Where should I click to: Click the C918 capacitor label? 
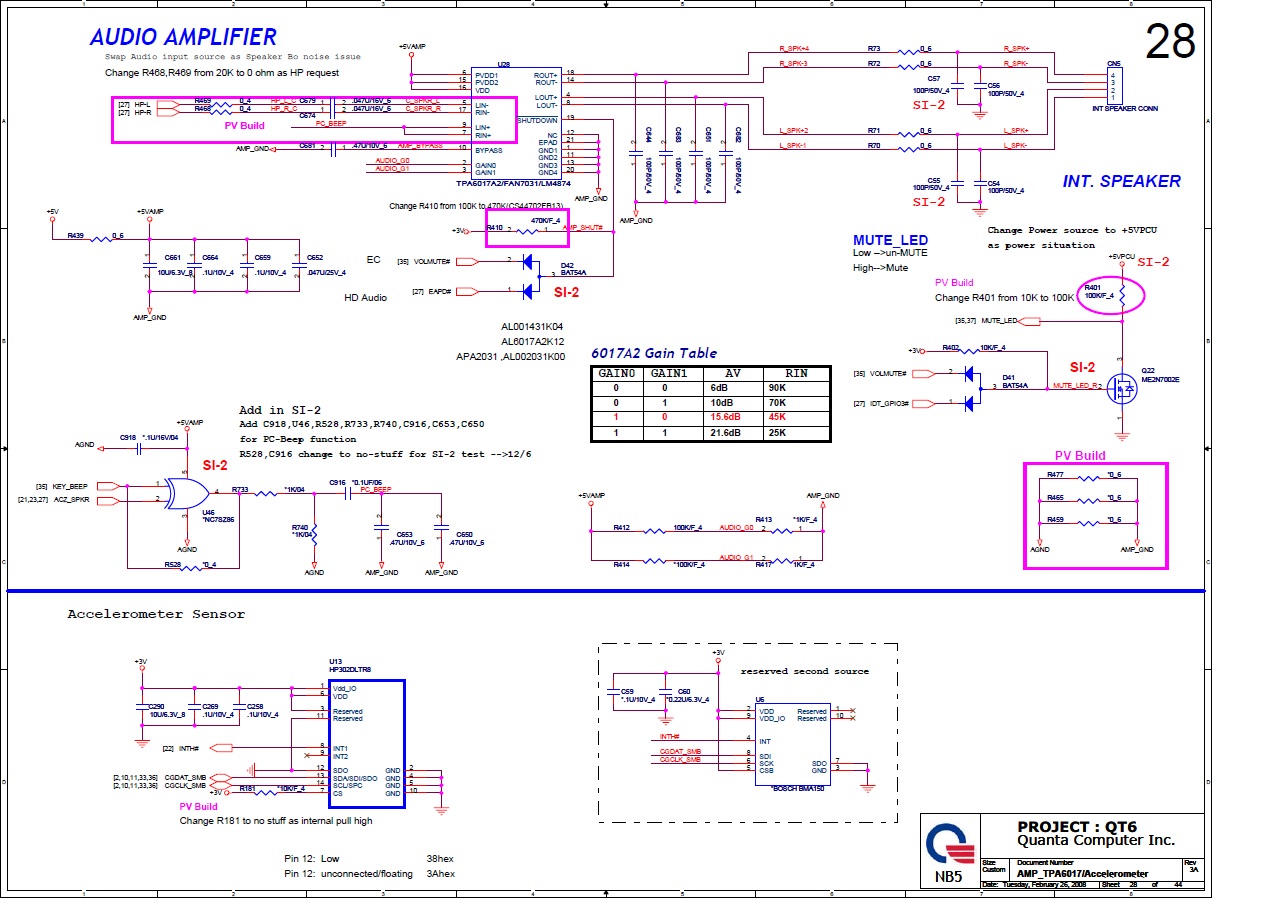(128, 437)
